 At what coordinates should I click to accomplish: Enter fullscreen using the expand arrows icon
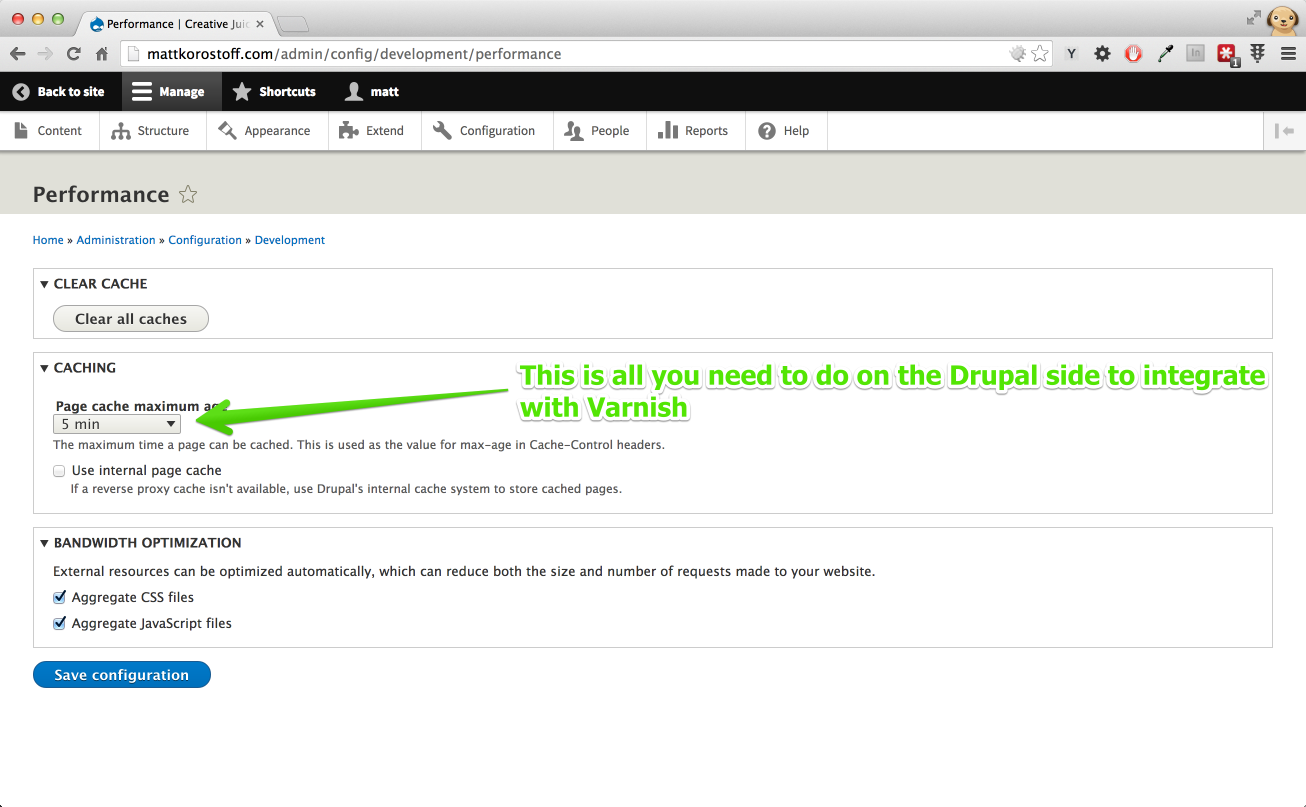(x=1254, y=17)
